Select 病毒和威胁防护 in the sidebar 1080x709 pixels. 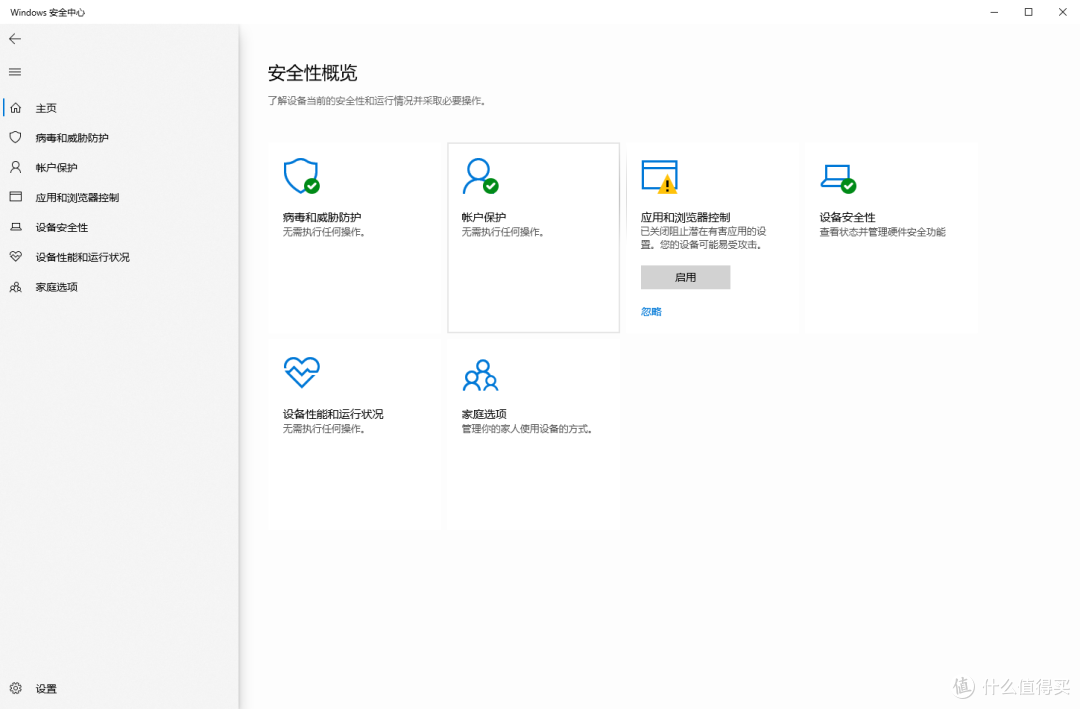pyautogui.click(x=72, y=138)
